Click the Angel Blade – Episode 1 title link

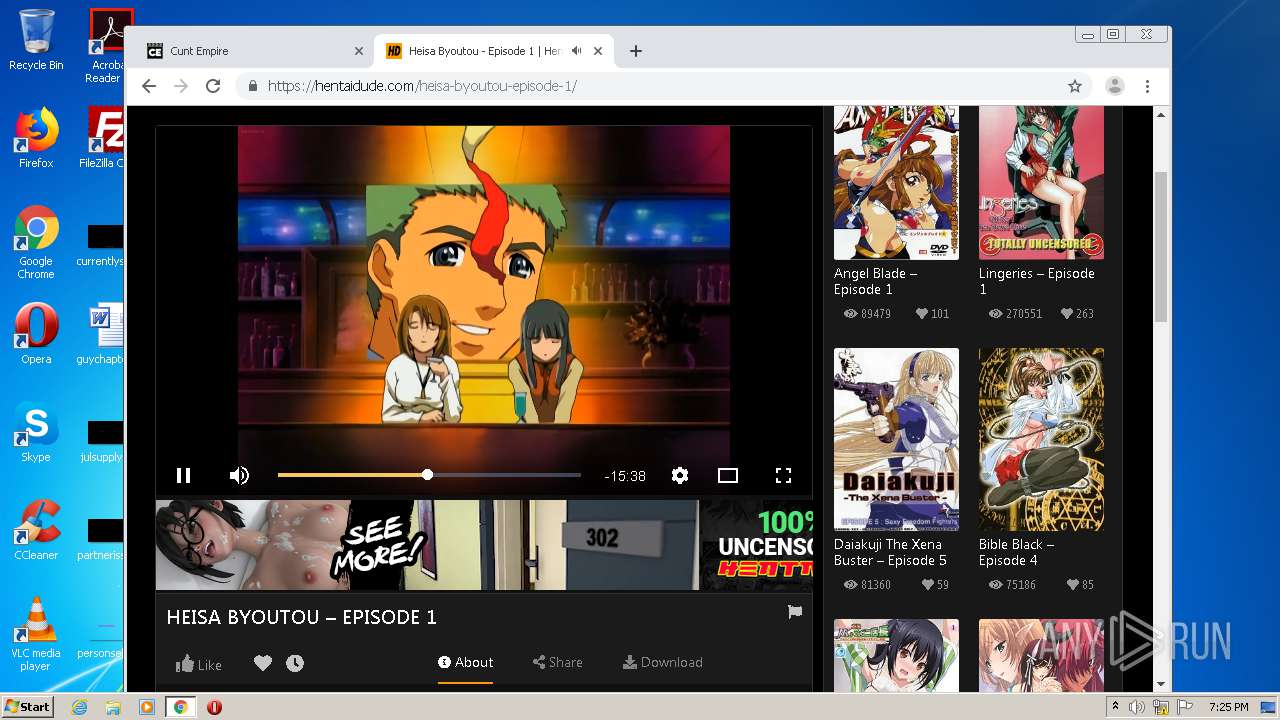[x=876, y=281]
